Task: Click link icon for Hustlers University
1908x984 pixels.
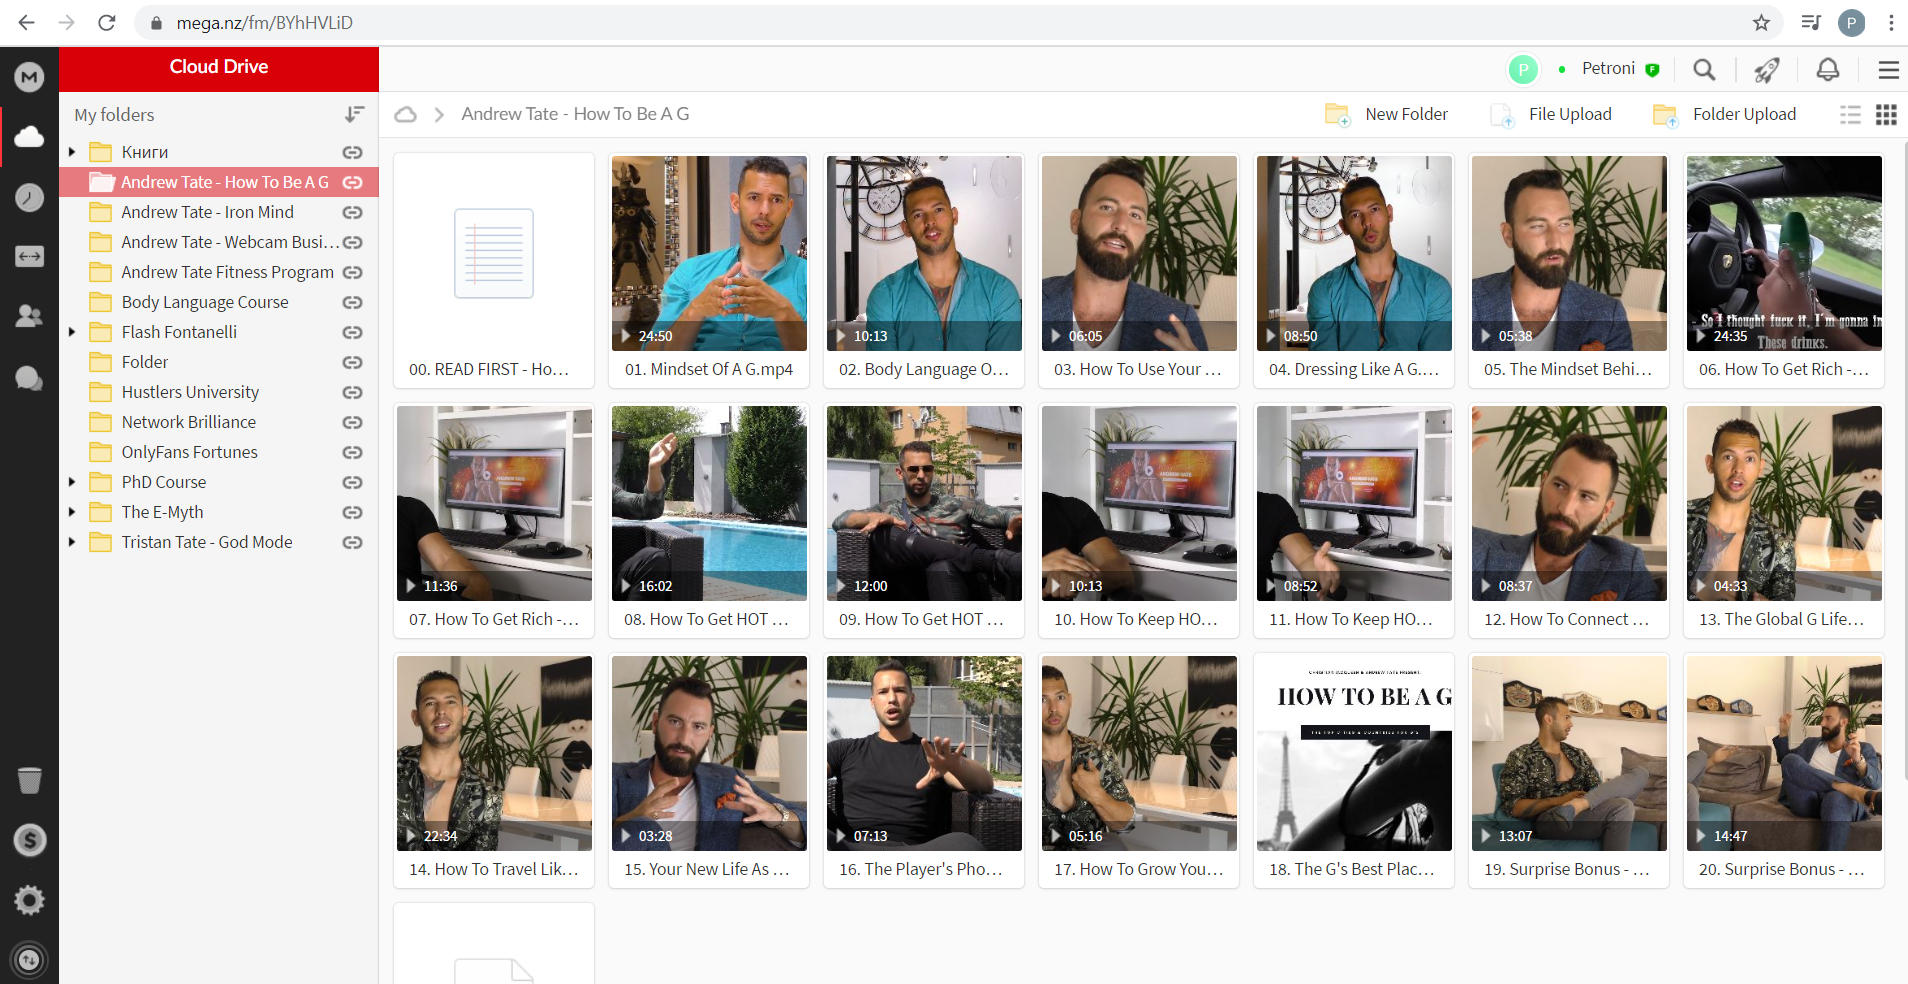Action: point(352,392)
